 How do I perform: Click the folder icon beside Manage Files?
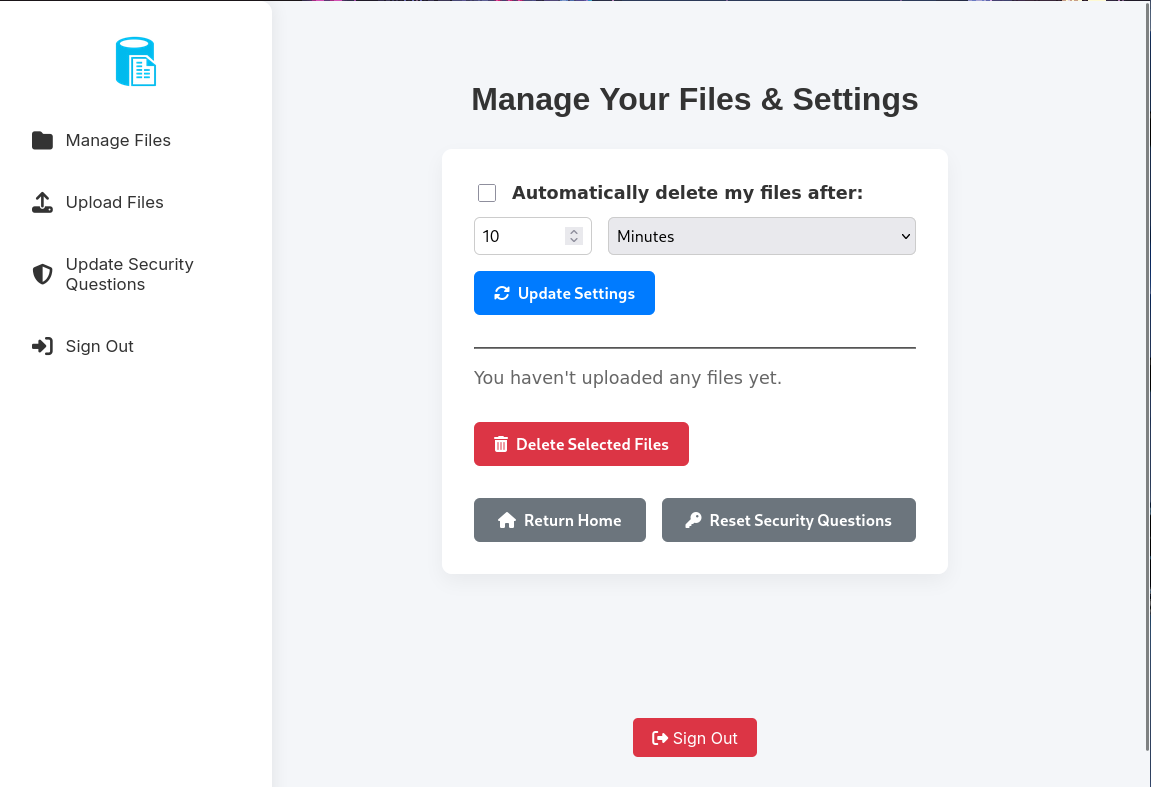tap(42, 141)
